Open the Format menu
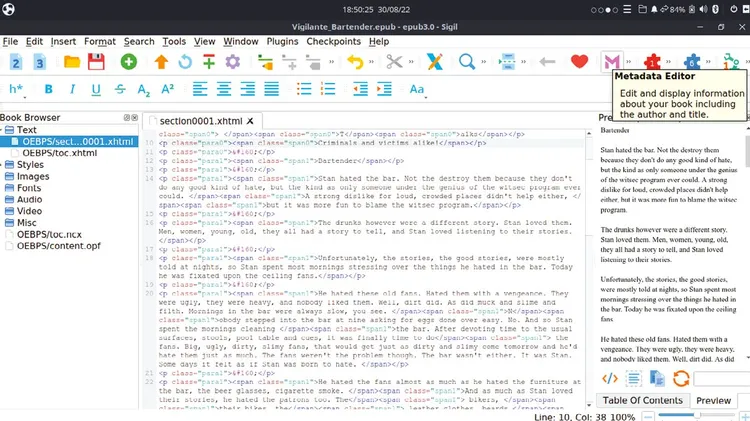The image size is (750, 421). (x=100, y=42)
